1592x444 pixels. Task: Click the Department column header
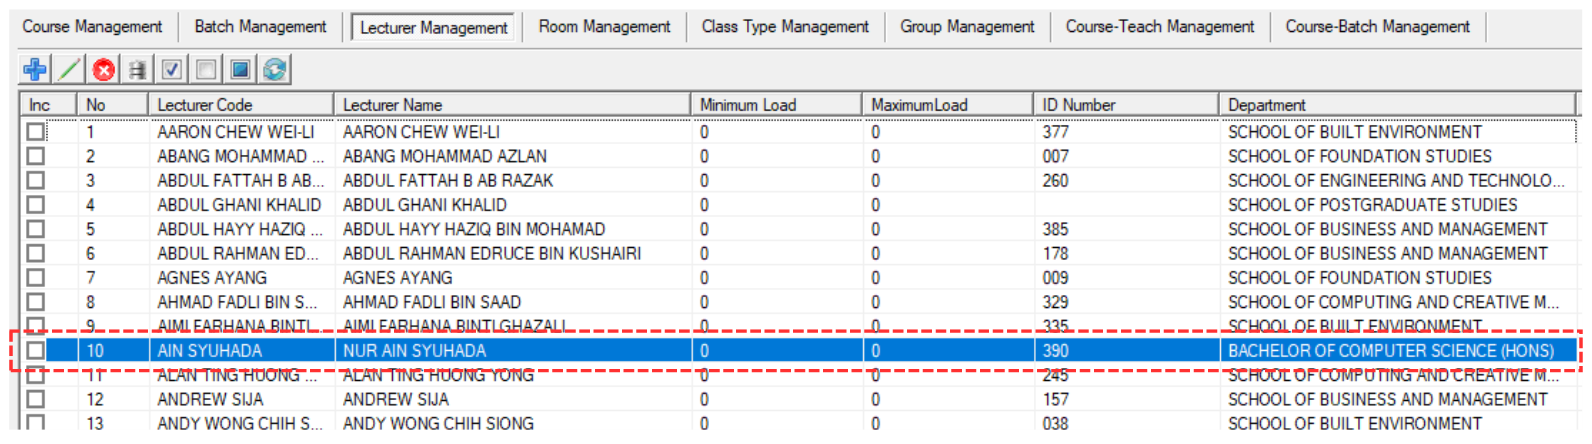1395,105
